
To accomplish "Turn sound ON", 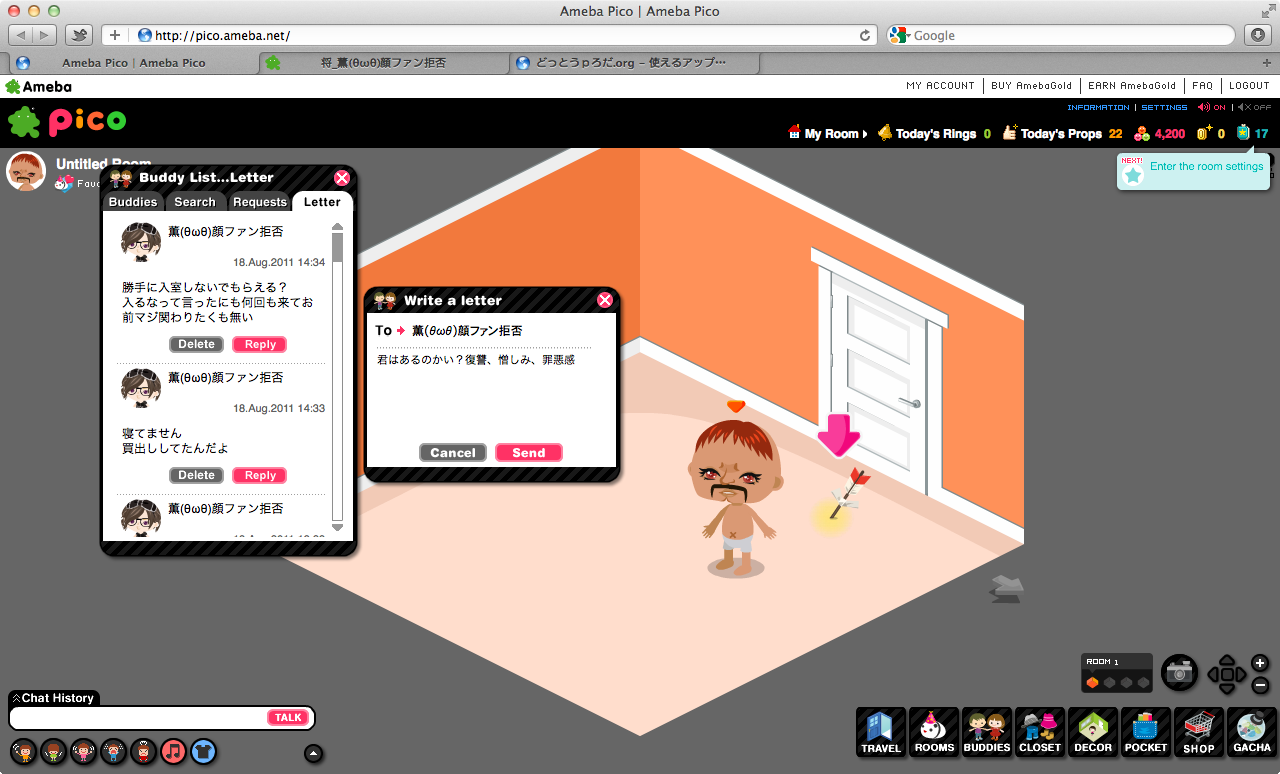I will point(1211,107).
